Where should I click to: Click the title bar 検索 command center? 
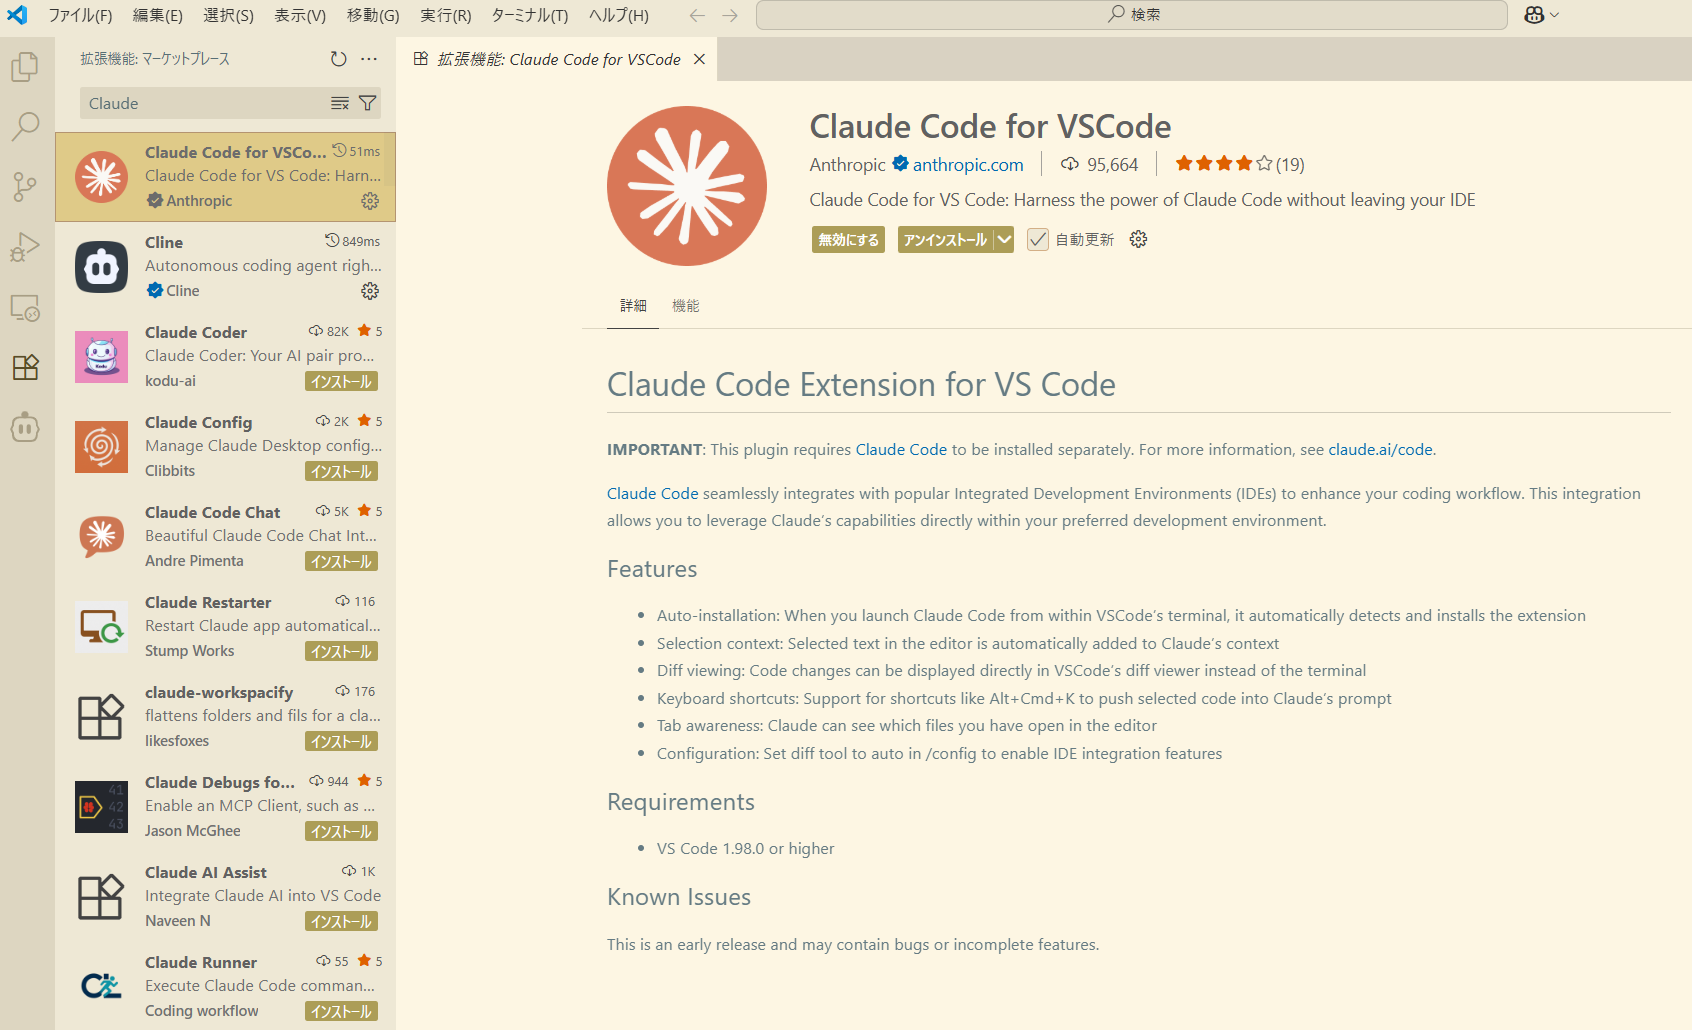[1131, 15]
